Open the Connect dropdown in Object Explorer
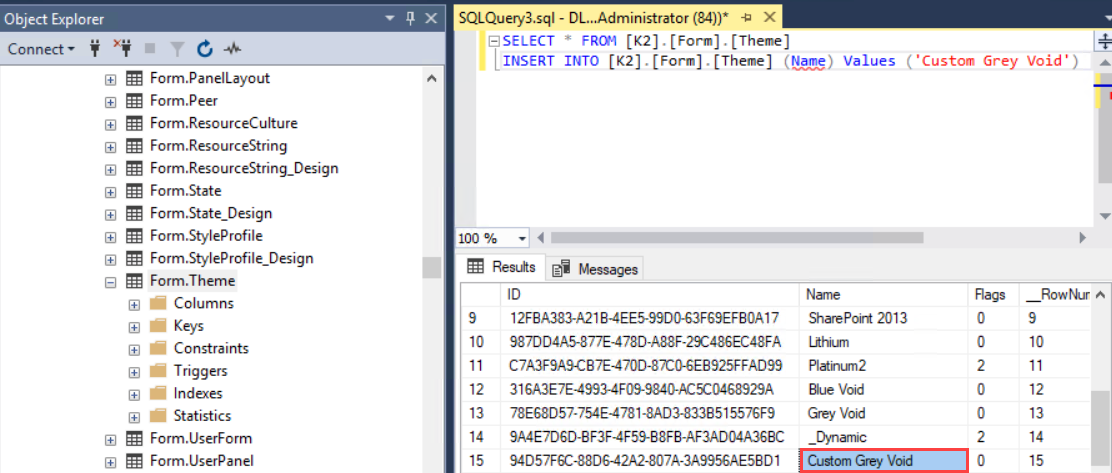Image resolution: width=1112 pixels, height=473 pixels. click(41, 49)
